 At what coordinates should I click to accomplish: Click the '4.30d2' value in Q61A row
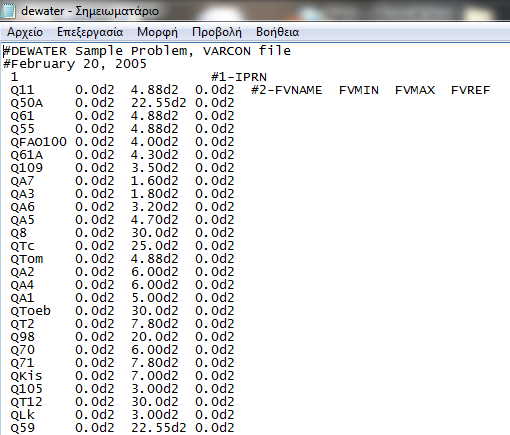click(155, 155)
